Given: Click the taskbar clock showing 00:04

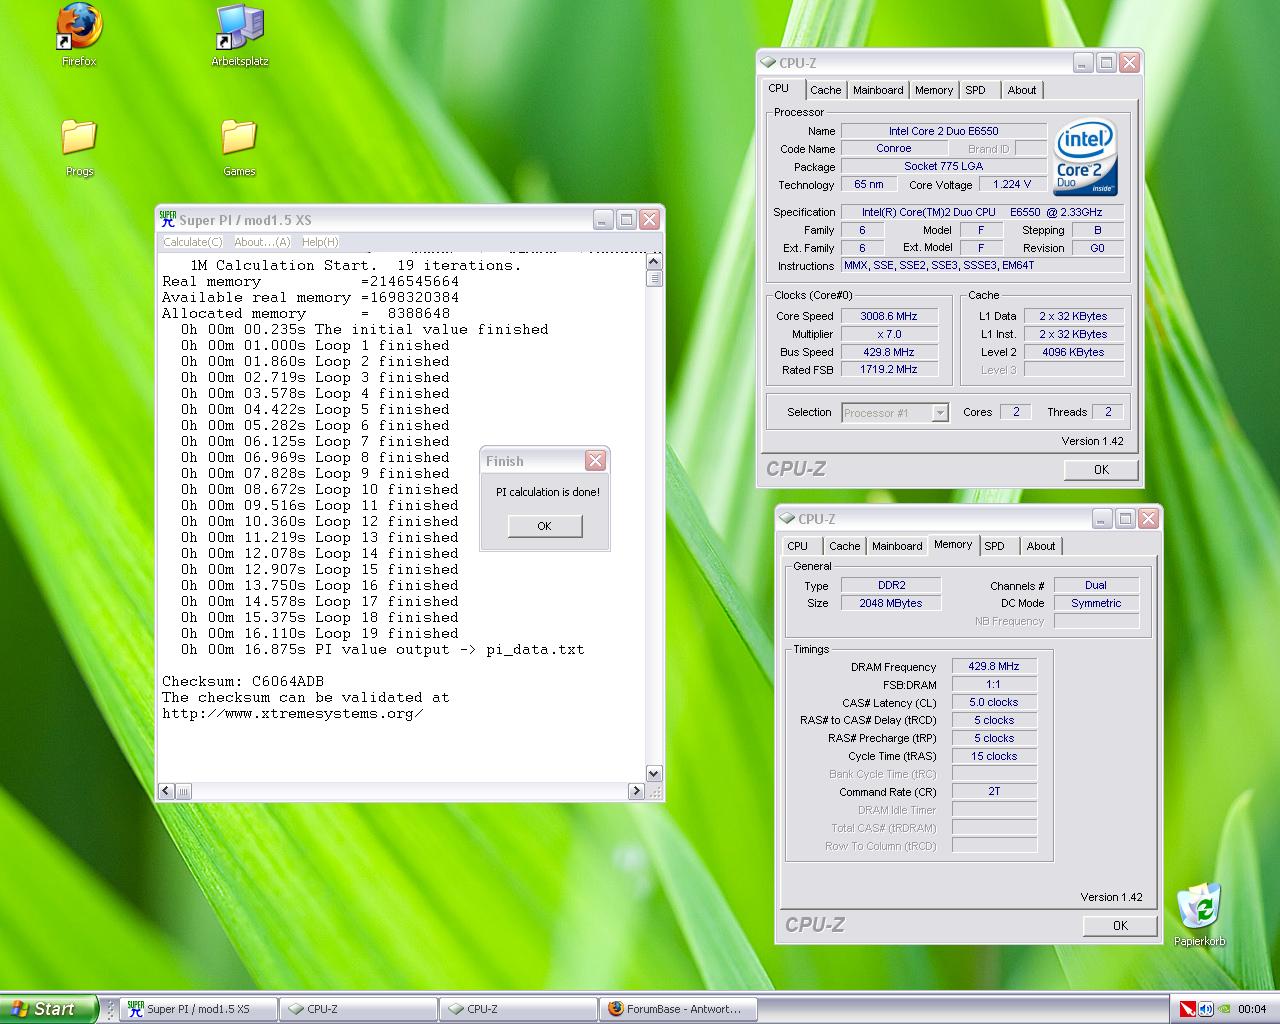Looking at the screenshot, I should tap(1252, 1009).
